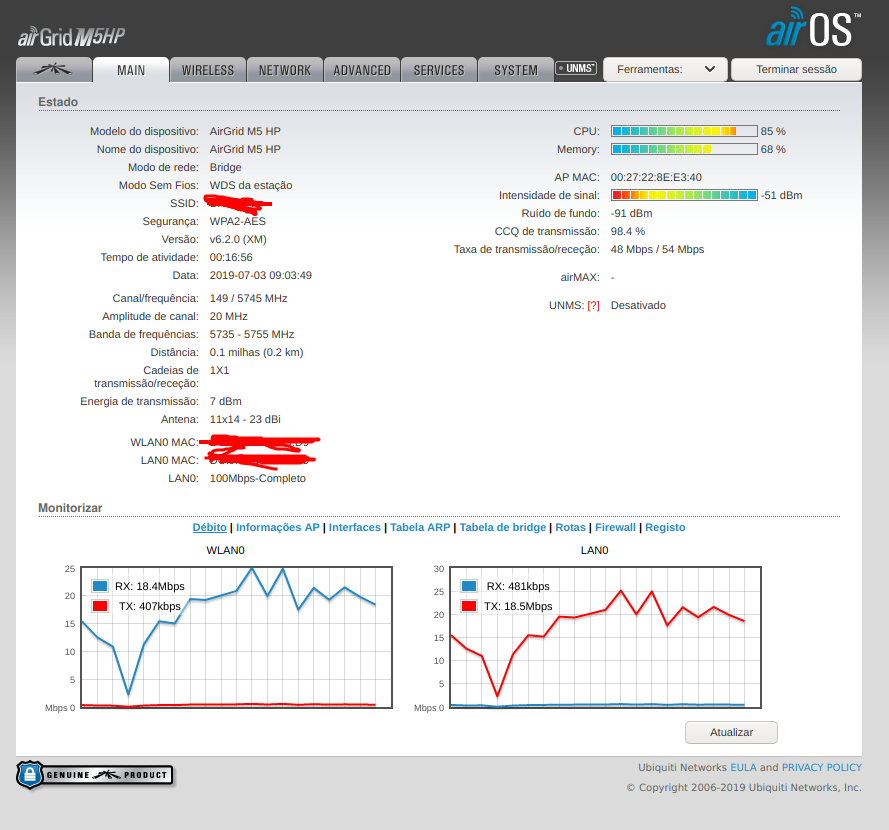Click the red TX legend swatch in WLAN0
The width and height of the screenshot is (889, 830).
point(100,606)
